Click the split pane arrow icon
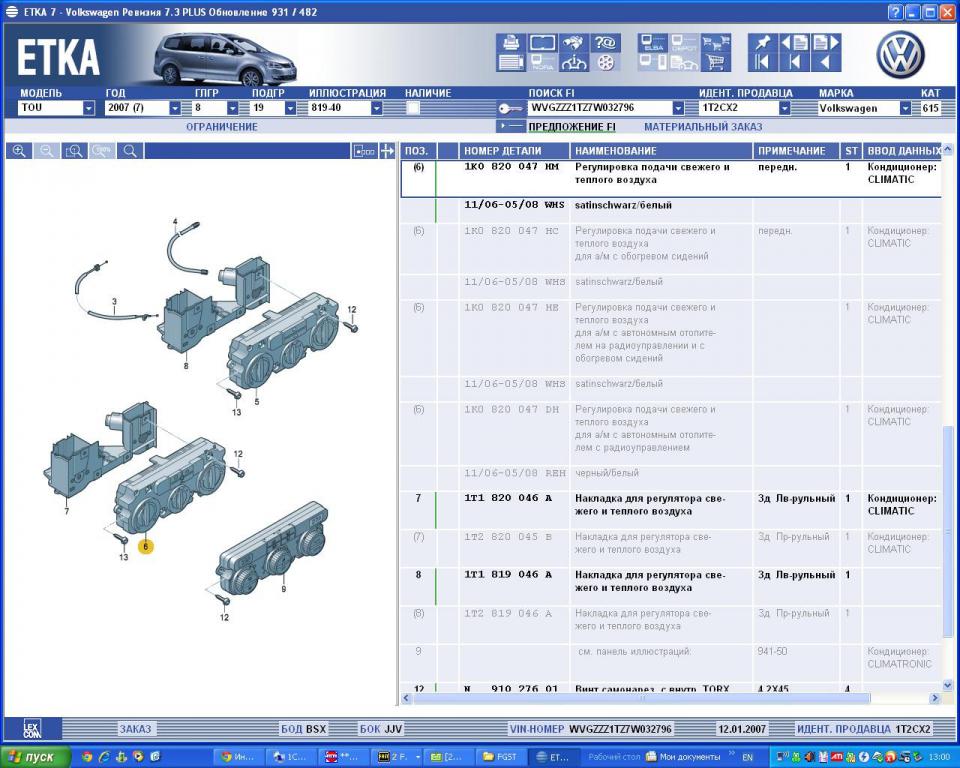Screen dimensions: 960x768 coord(387,151)
